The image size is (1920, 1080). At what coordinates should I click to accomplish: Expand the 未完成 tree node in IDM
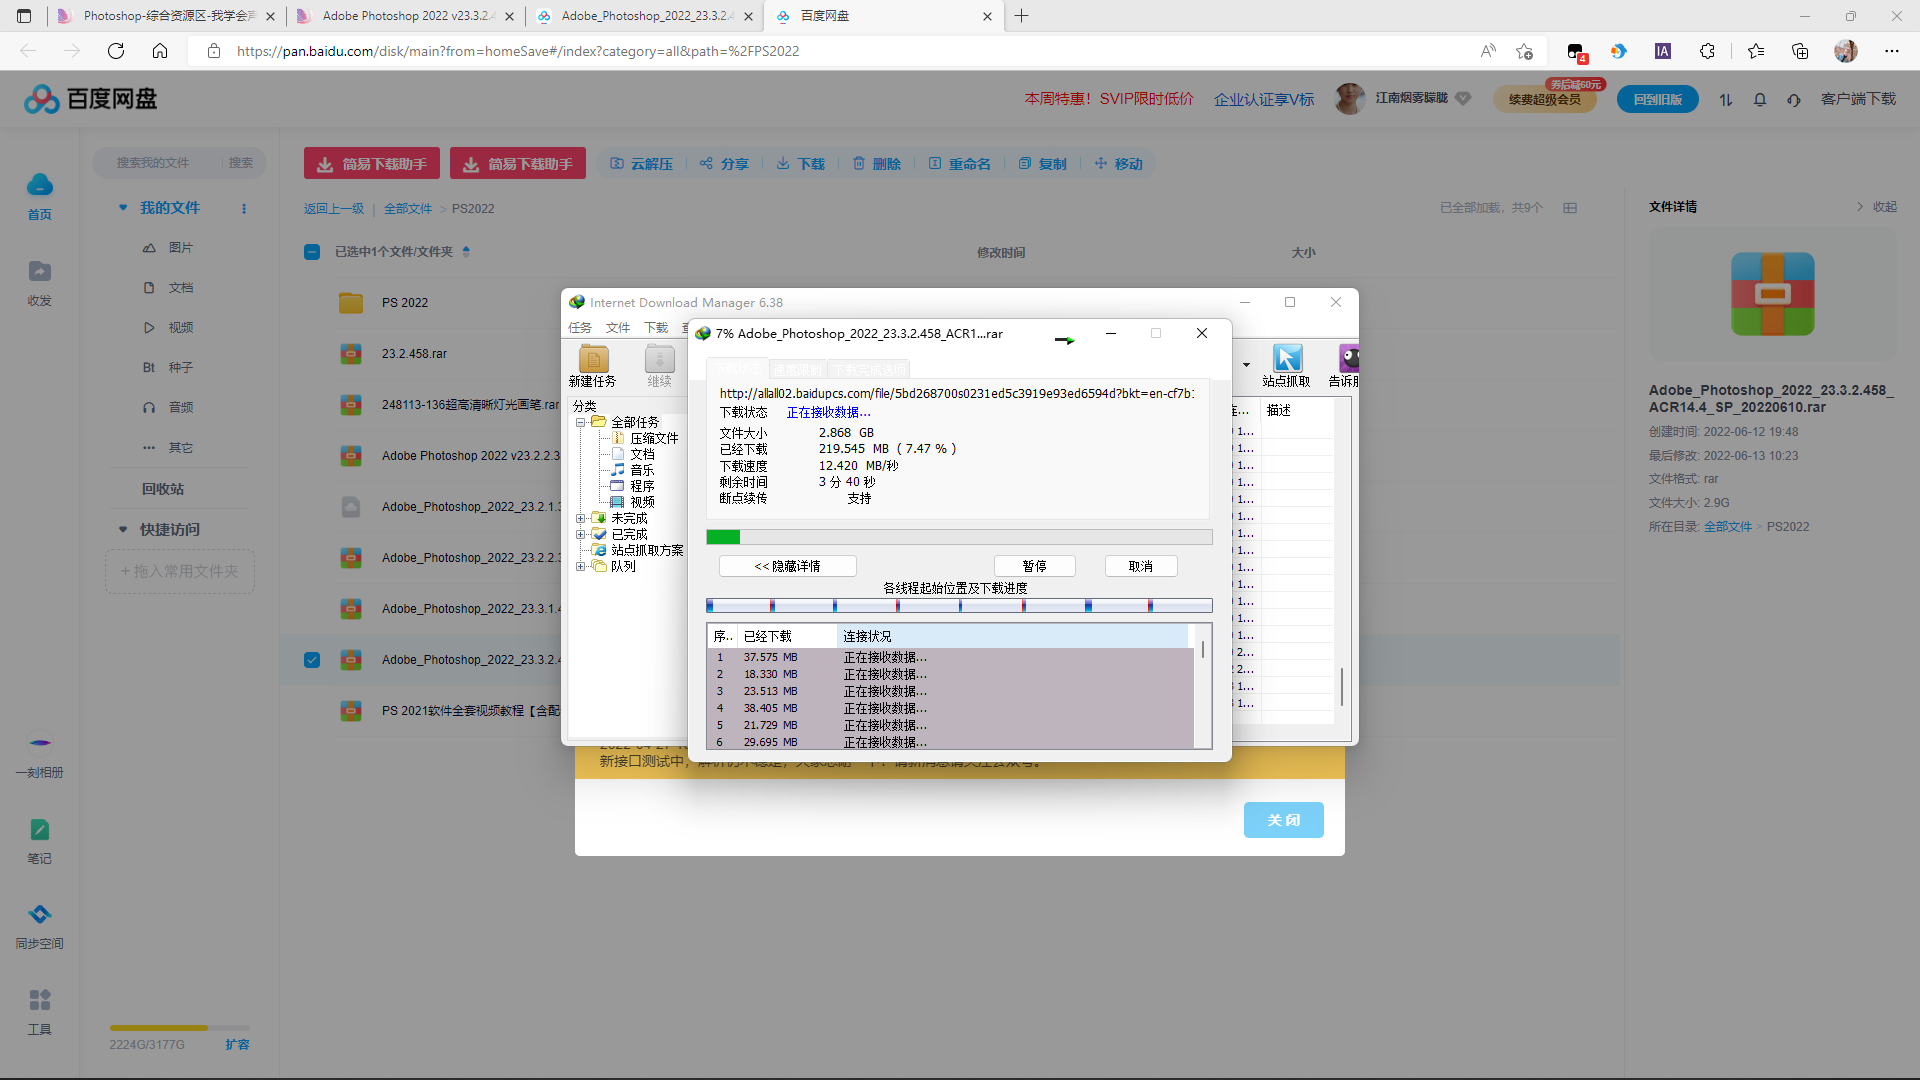(580, 518)
